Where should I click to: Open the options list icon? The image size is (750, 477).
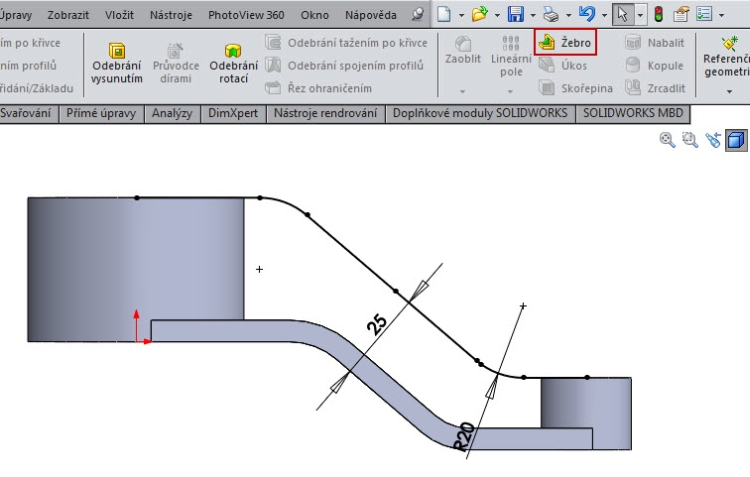click(x=704, y=14)
